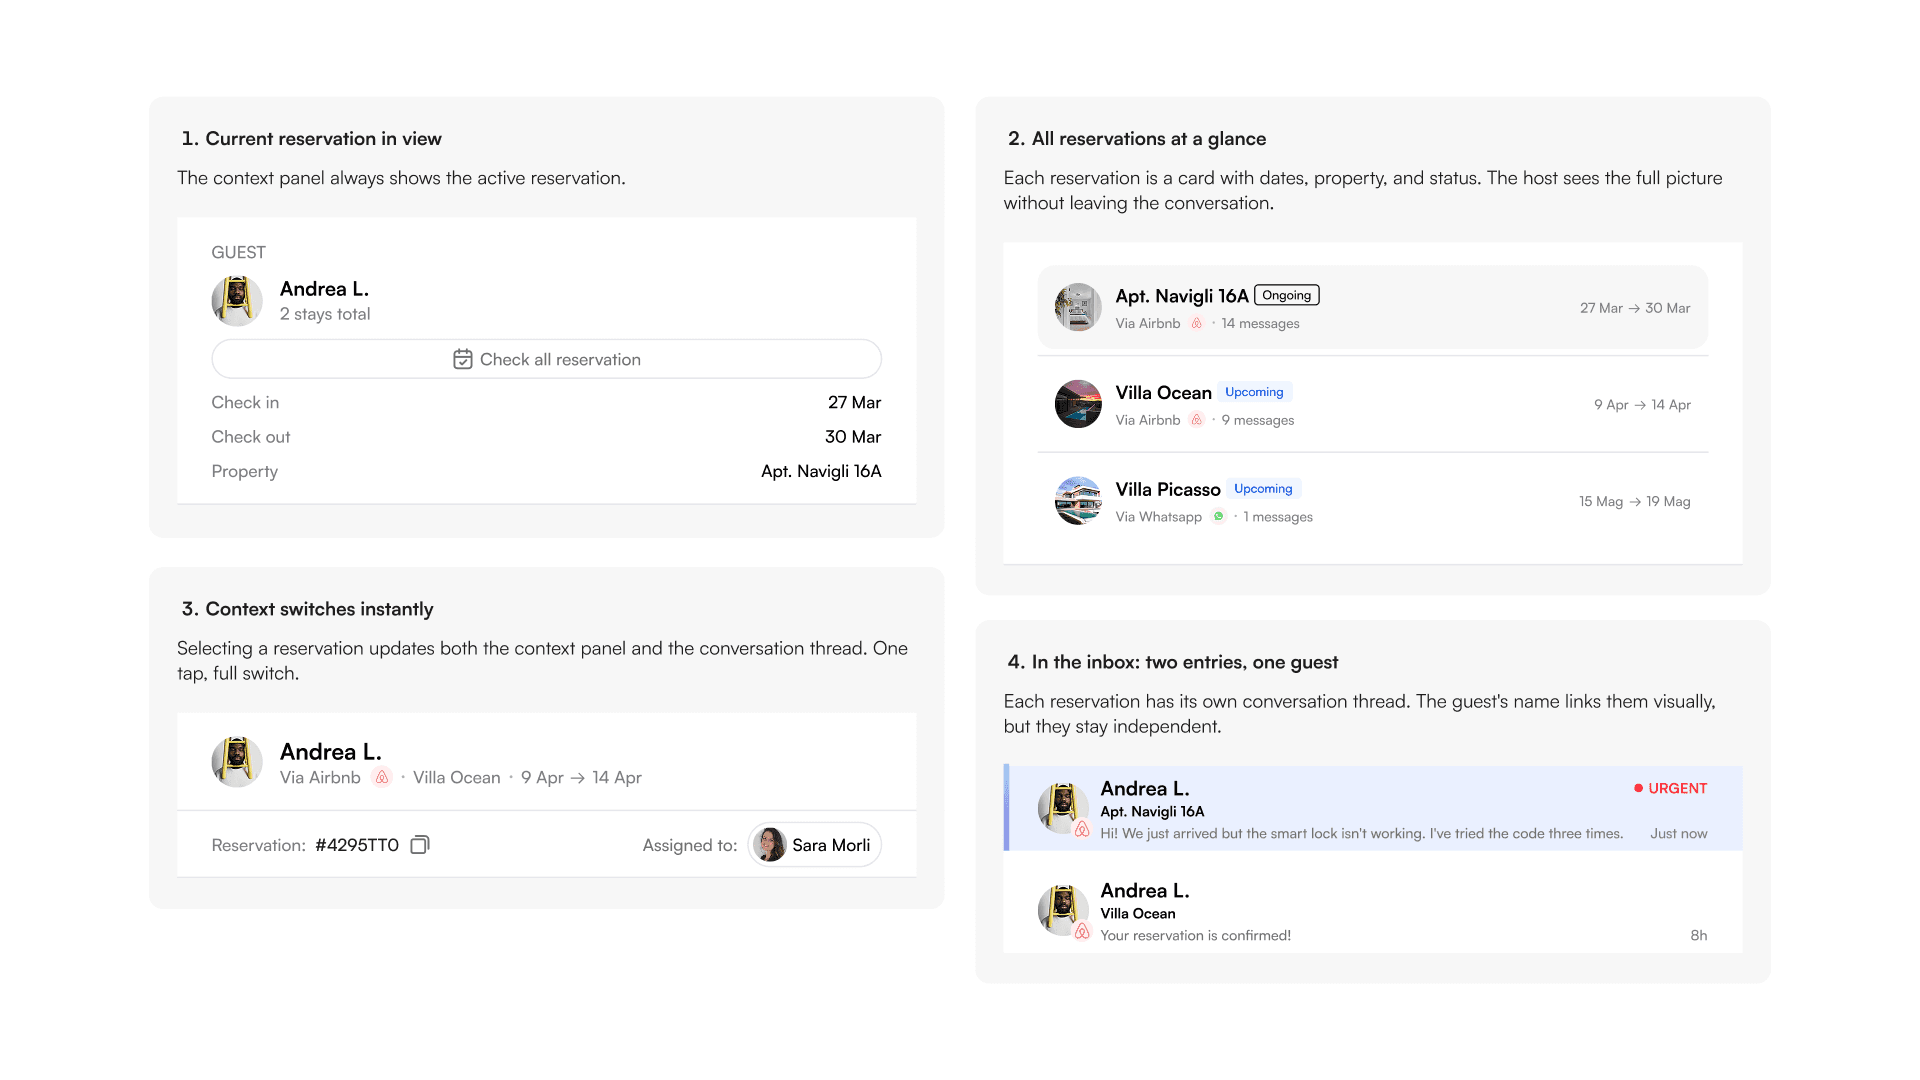Viewport: 1920px width, 1080px height.
Task: Click the Airbnb icon in Villa Ocean card
Action: click(x=1196, y=420)
